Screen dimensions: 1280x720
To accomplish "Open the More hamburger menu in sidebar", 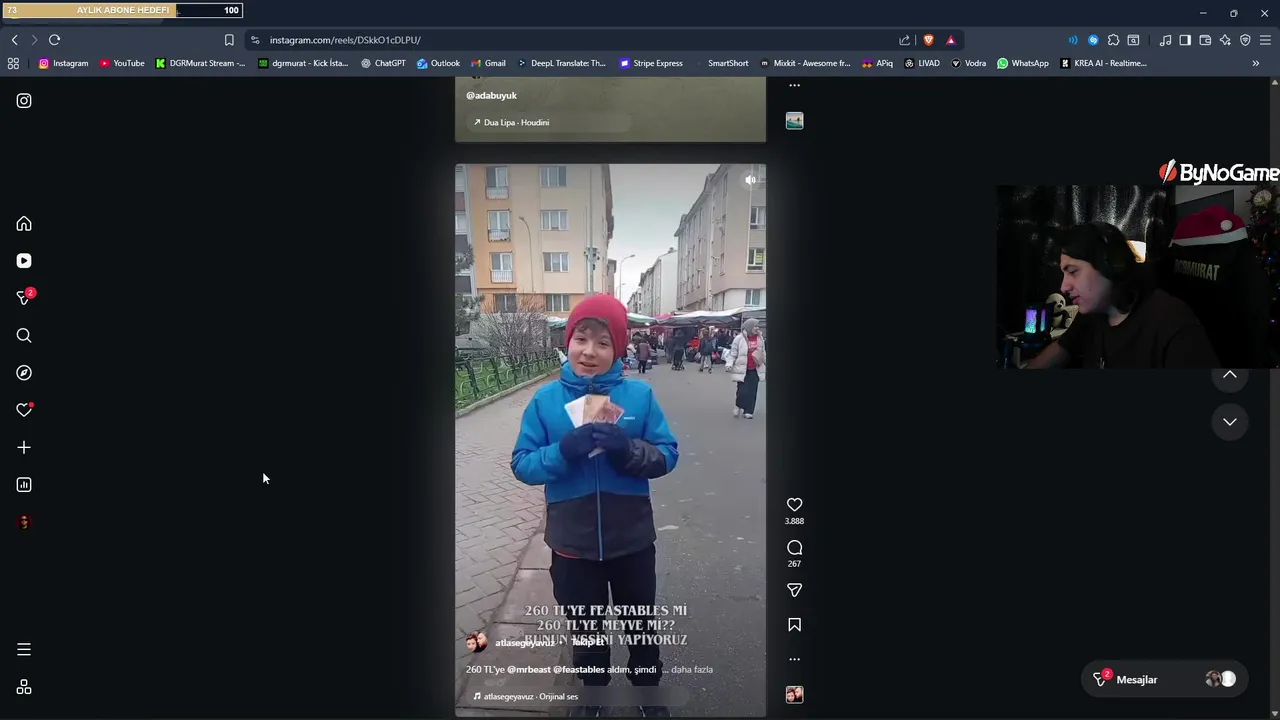I will [x=24, y=650].
